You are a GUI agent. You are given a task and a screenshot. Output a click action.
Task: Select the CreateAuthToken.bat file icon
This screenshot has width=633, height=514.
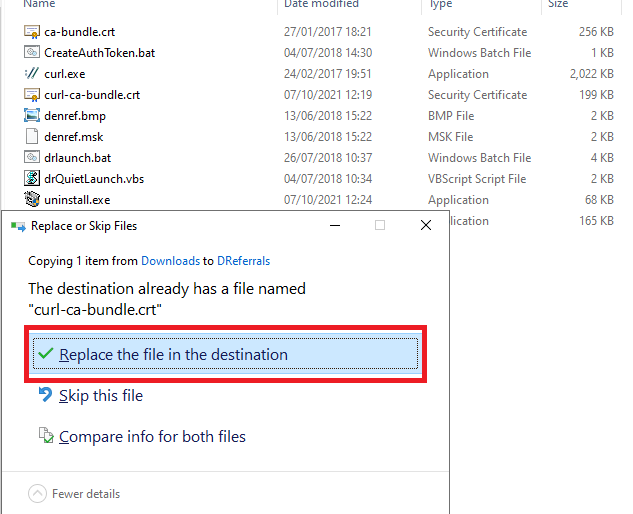(32, 53)
